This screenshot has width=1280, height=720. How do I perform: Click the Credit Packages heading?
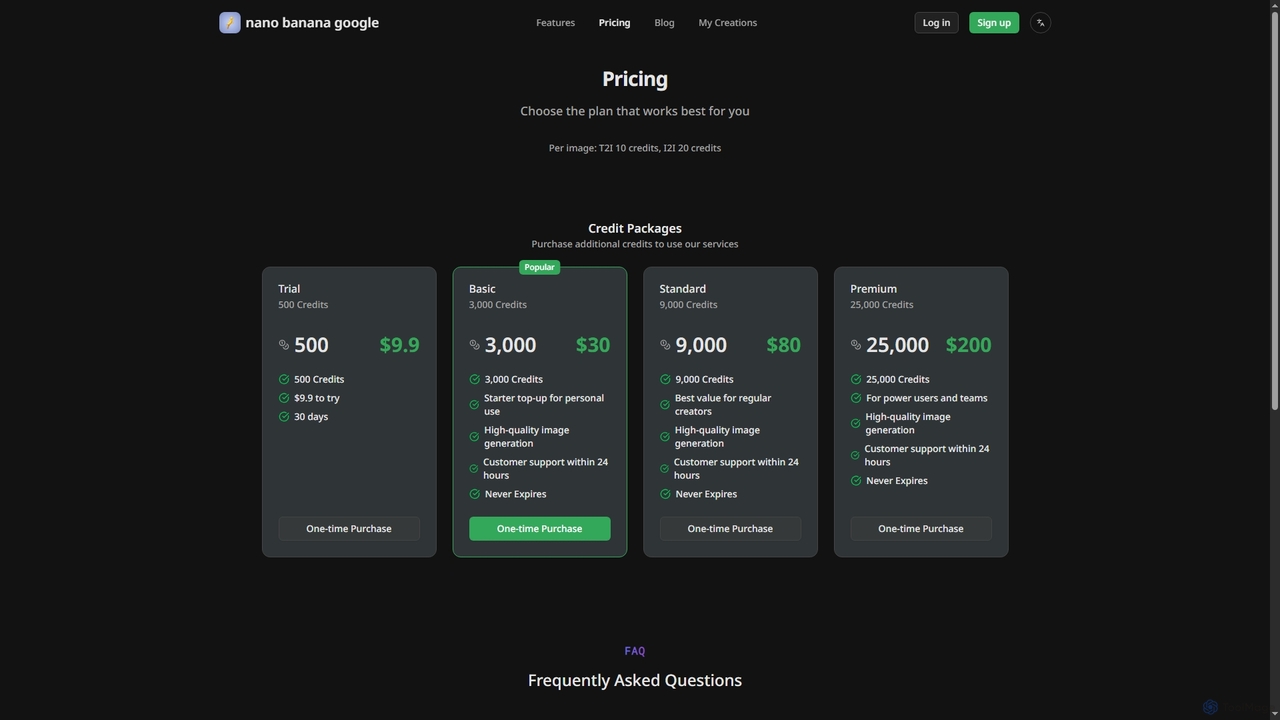[x=635, y=228]
